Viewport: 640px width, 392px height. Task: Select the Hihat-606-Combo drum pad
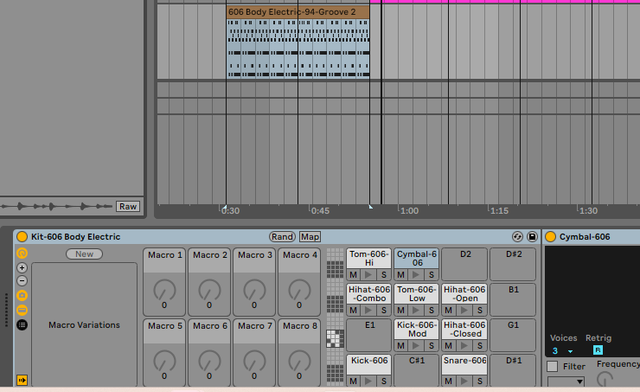click(369, 294)
